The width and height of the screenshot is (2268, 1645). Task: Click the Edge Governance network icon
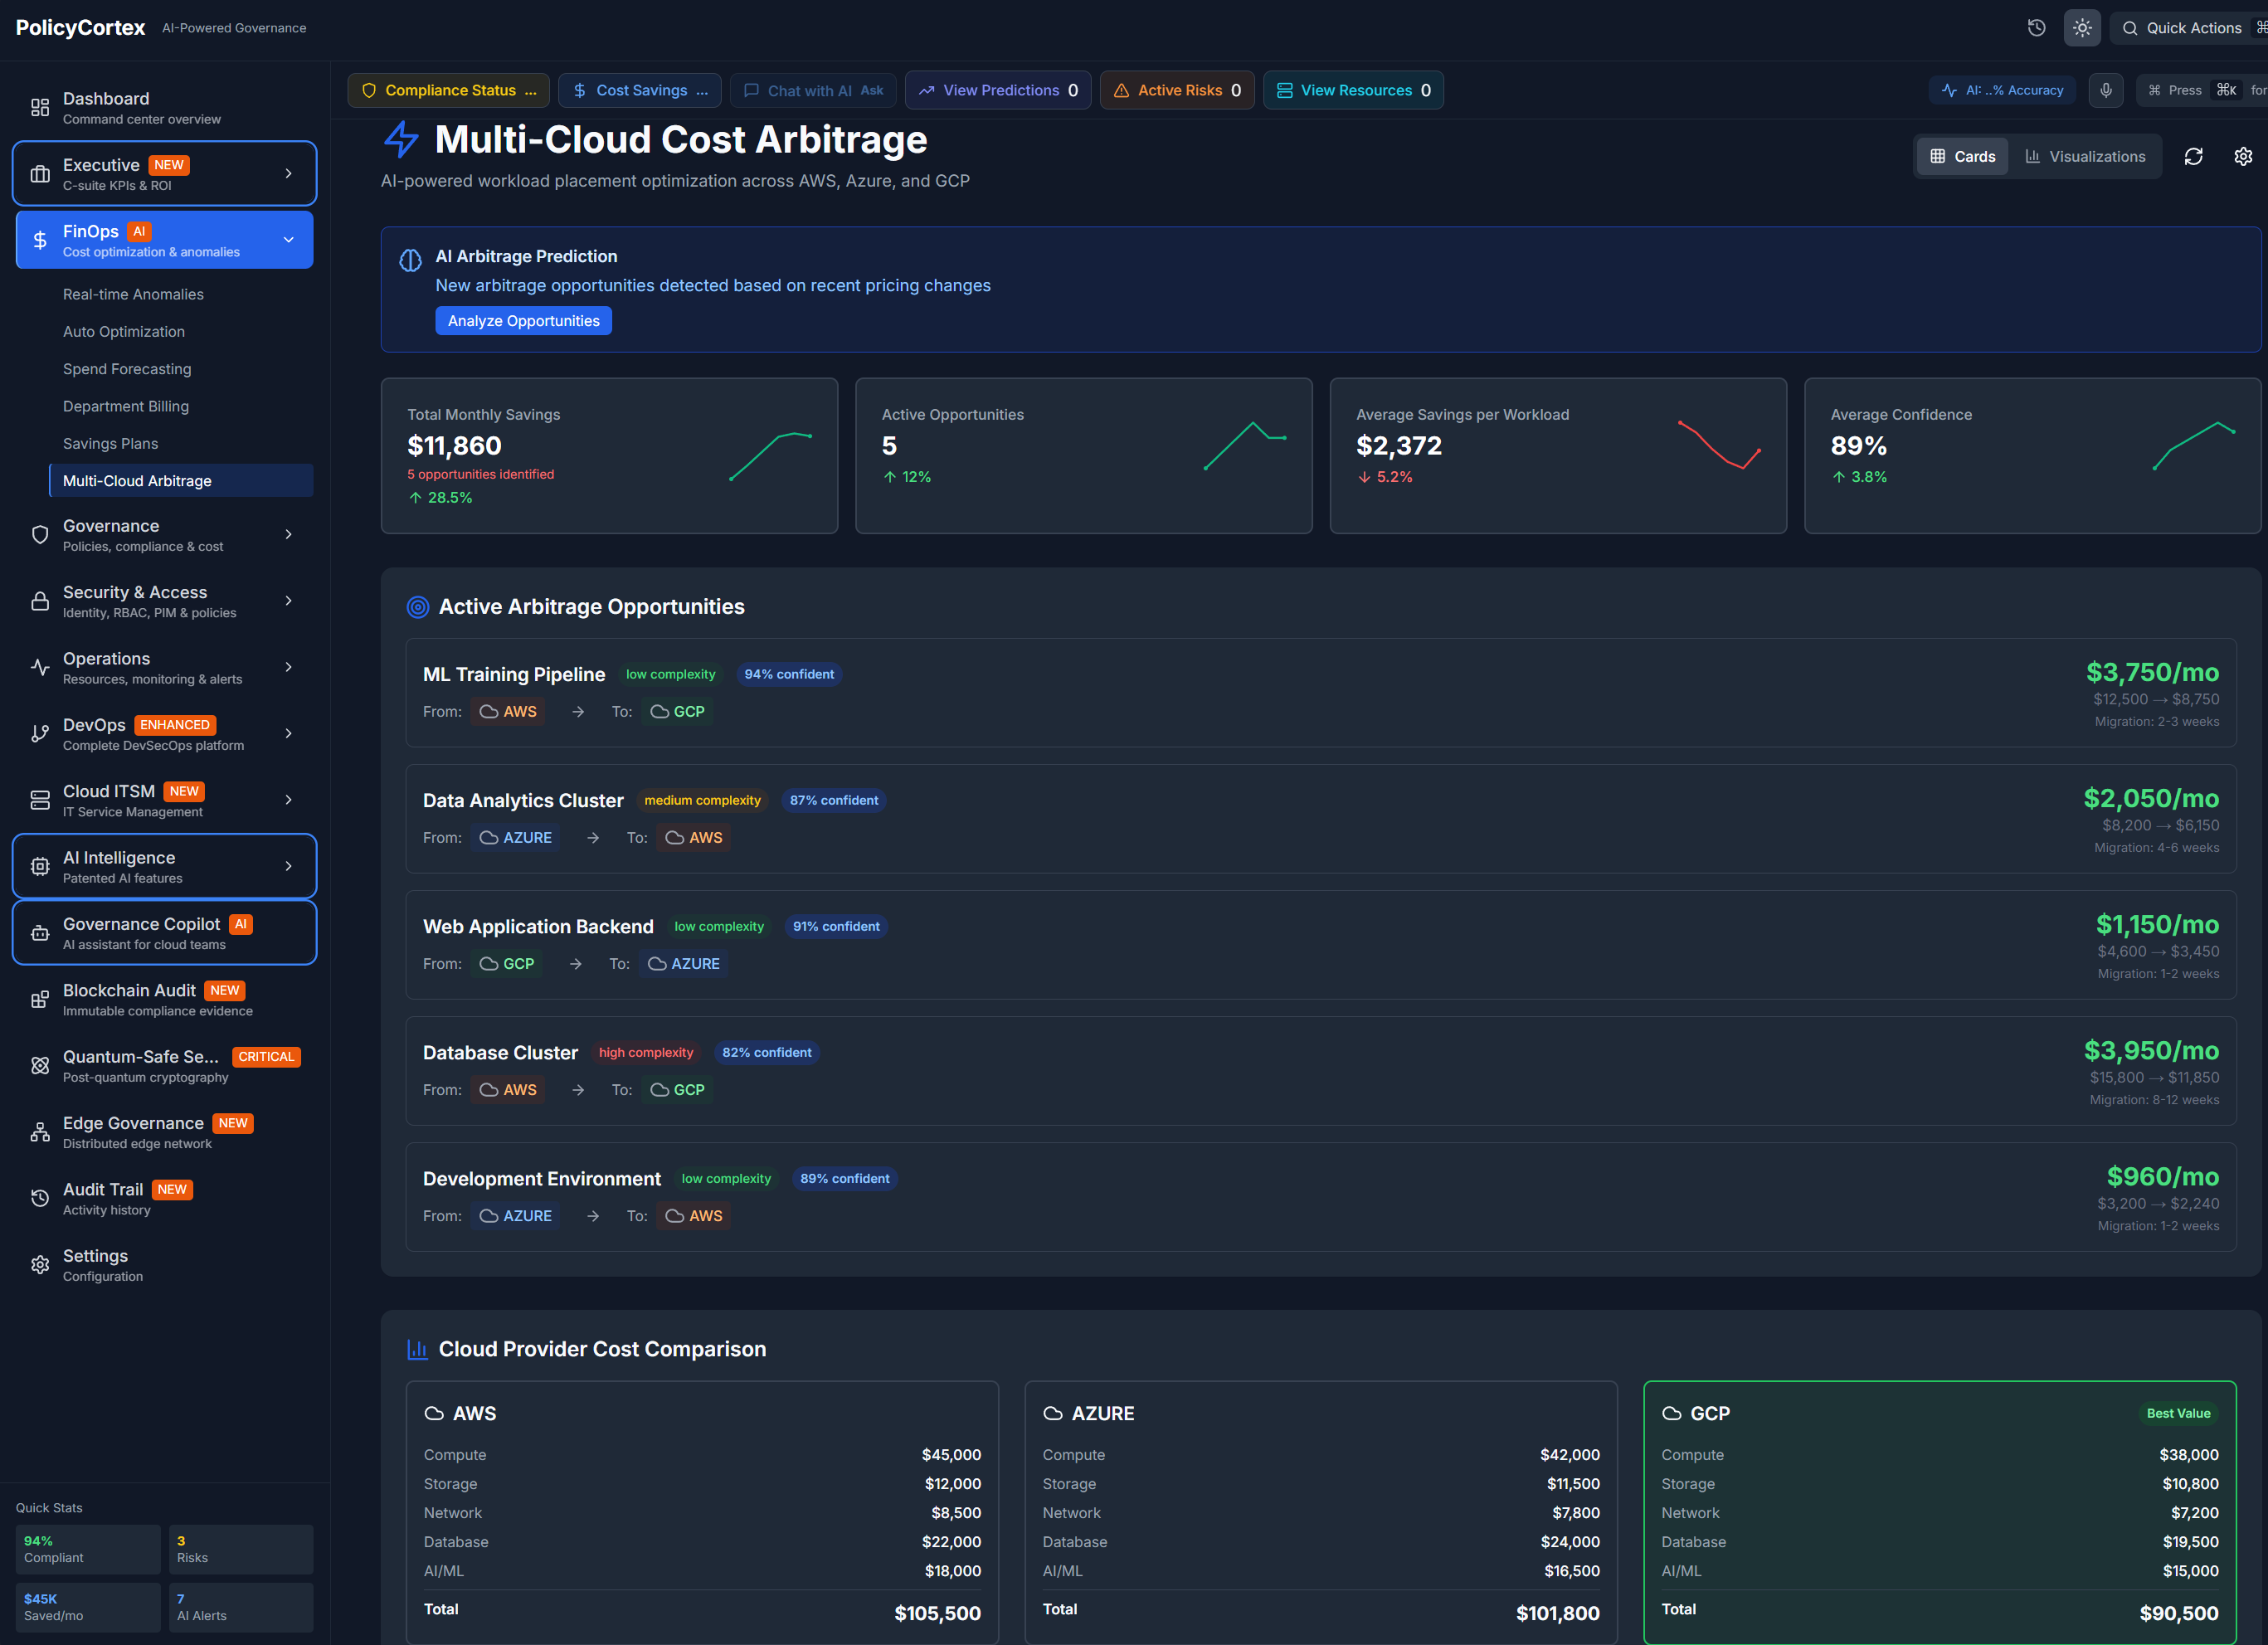click(x=40, y=1132)
